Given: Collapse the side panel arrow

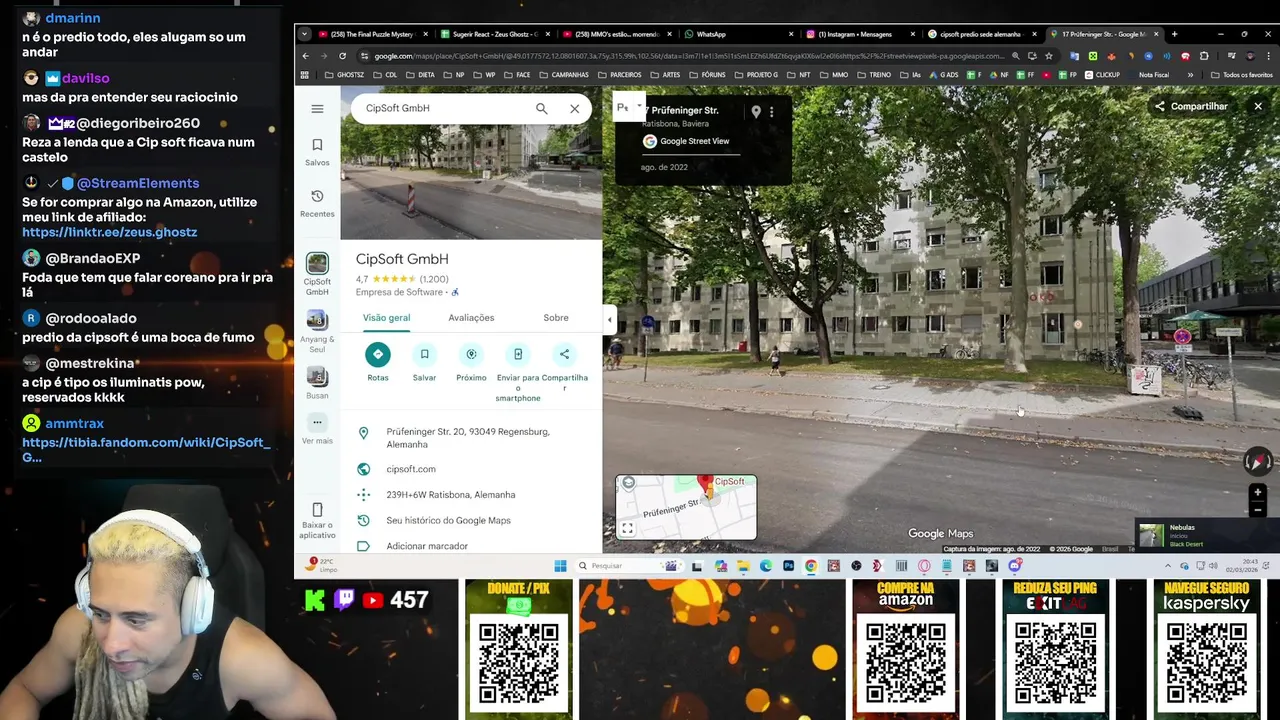Looking at the screenshot, I should [x=609, y=320].
